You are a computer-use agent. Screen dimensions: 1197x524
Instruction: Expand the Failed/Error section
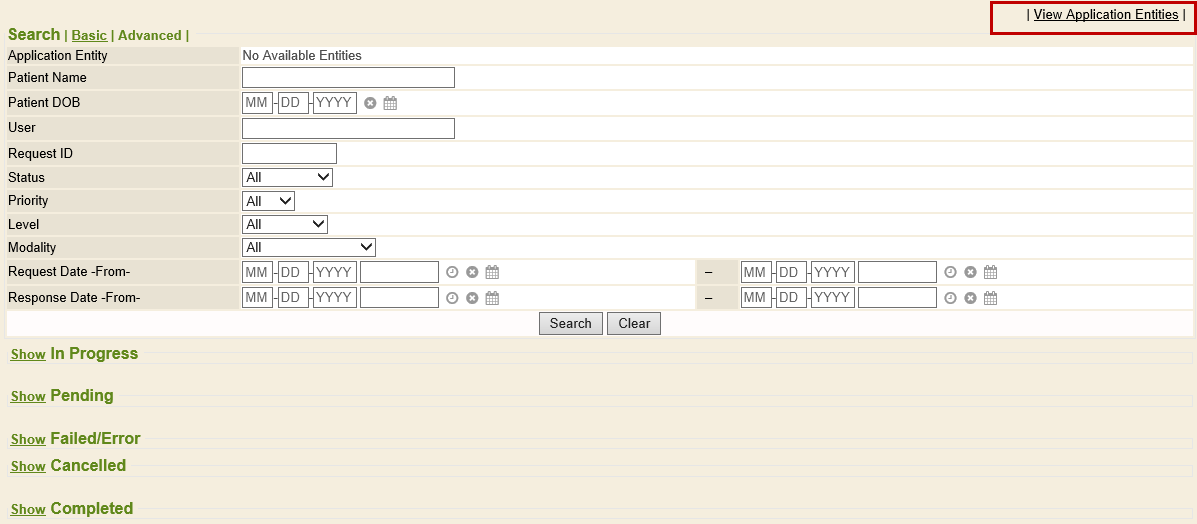[x=28, y=440]
